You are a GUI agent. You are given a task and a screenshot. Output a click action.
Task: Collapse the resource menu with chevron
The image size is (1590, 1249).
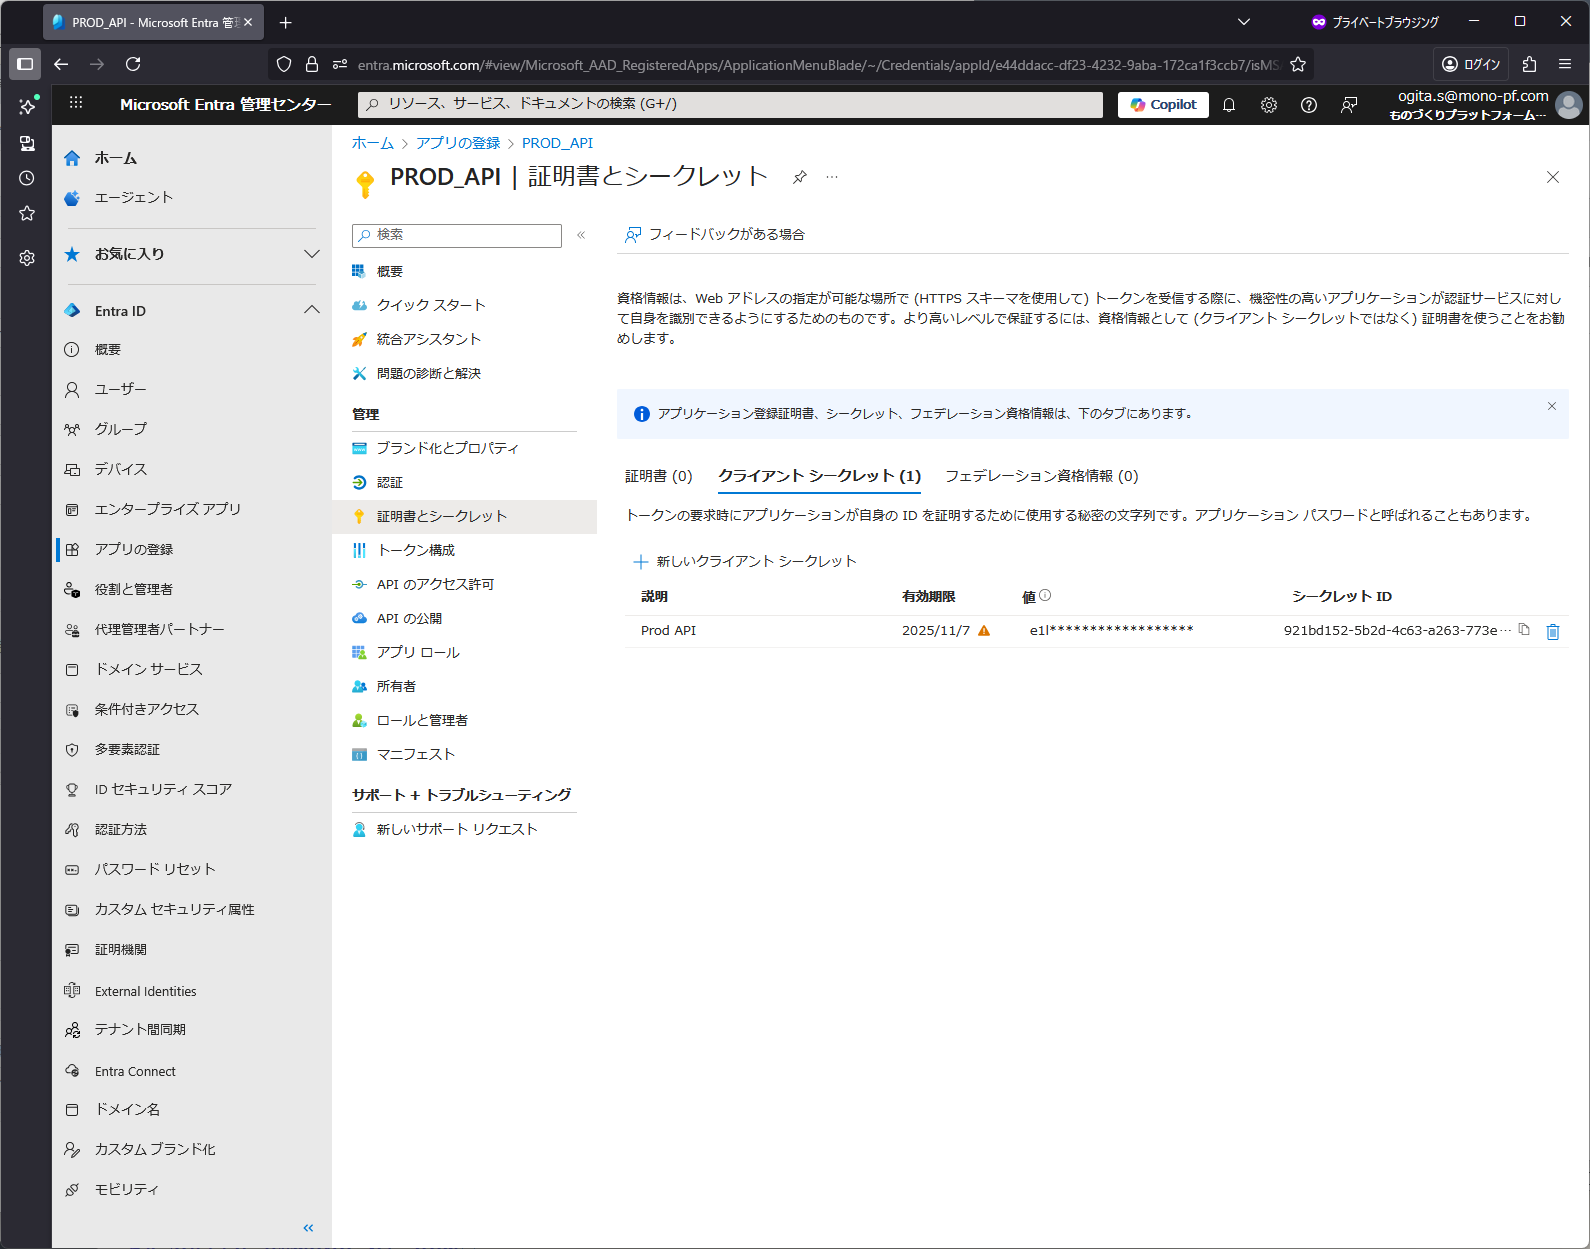pos(581,235)
